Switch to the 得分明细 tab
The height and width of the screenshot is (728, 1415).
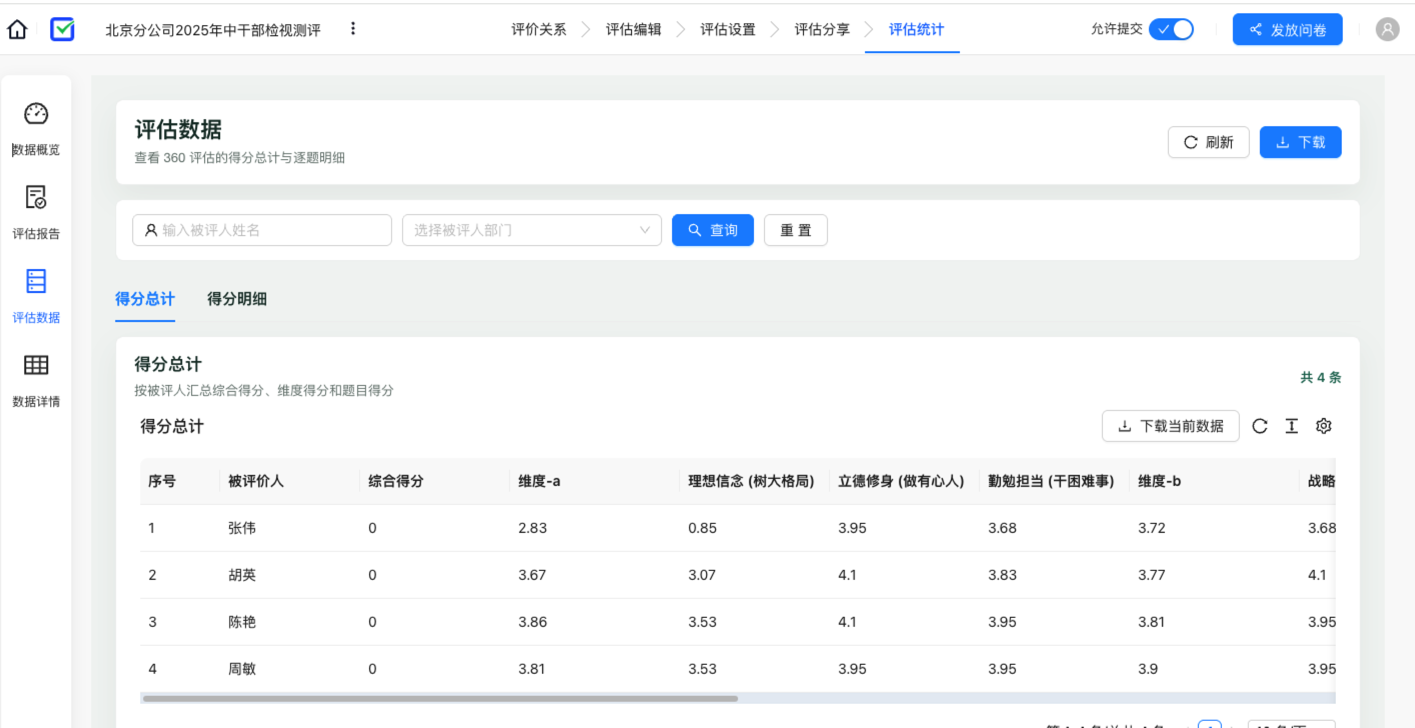[237, 299]
